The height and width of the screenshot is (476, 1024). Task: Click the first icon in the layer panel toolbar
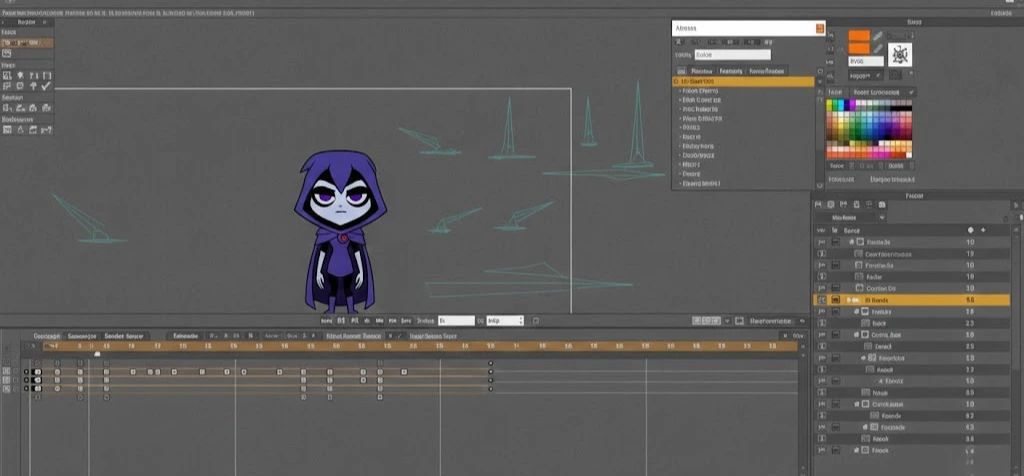tap(819, 204)
